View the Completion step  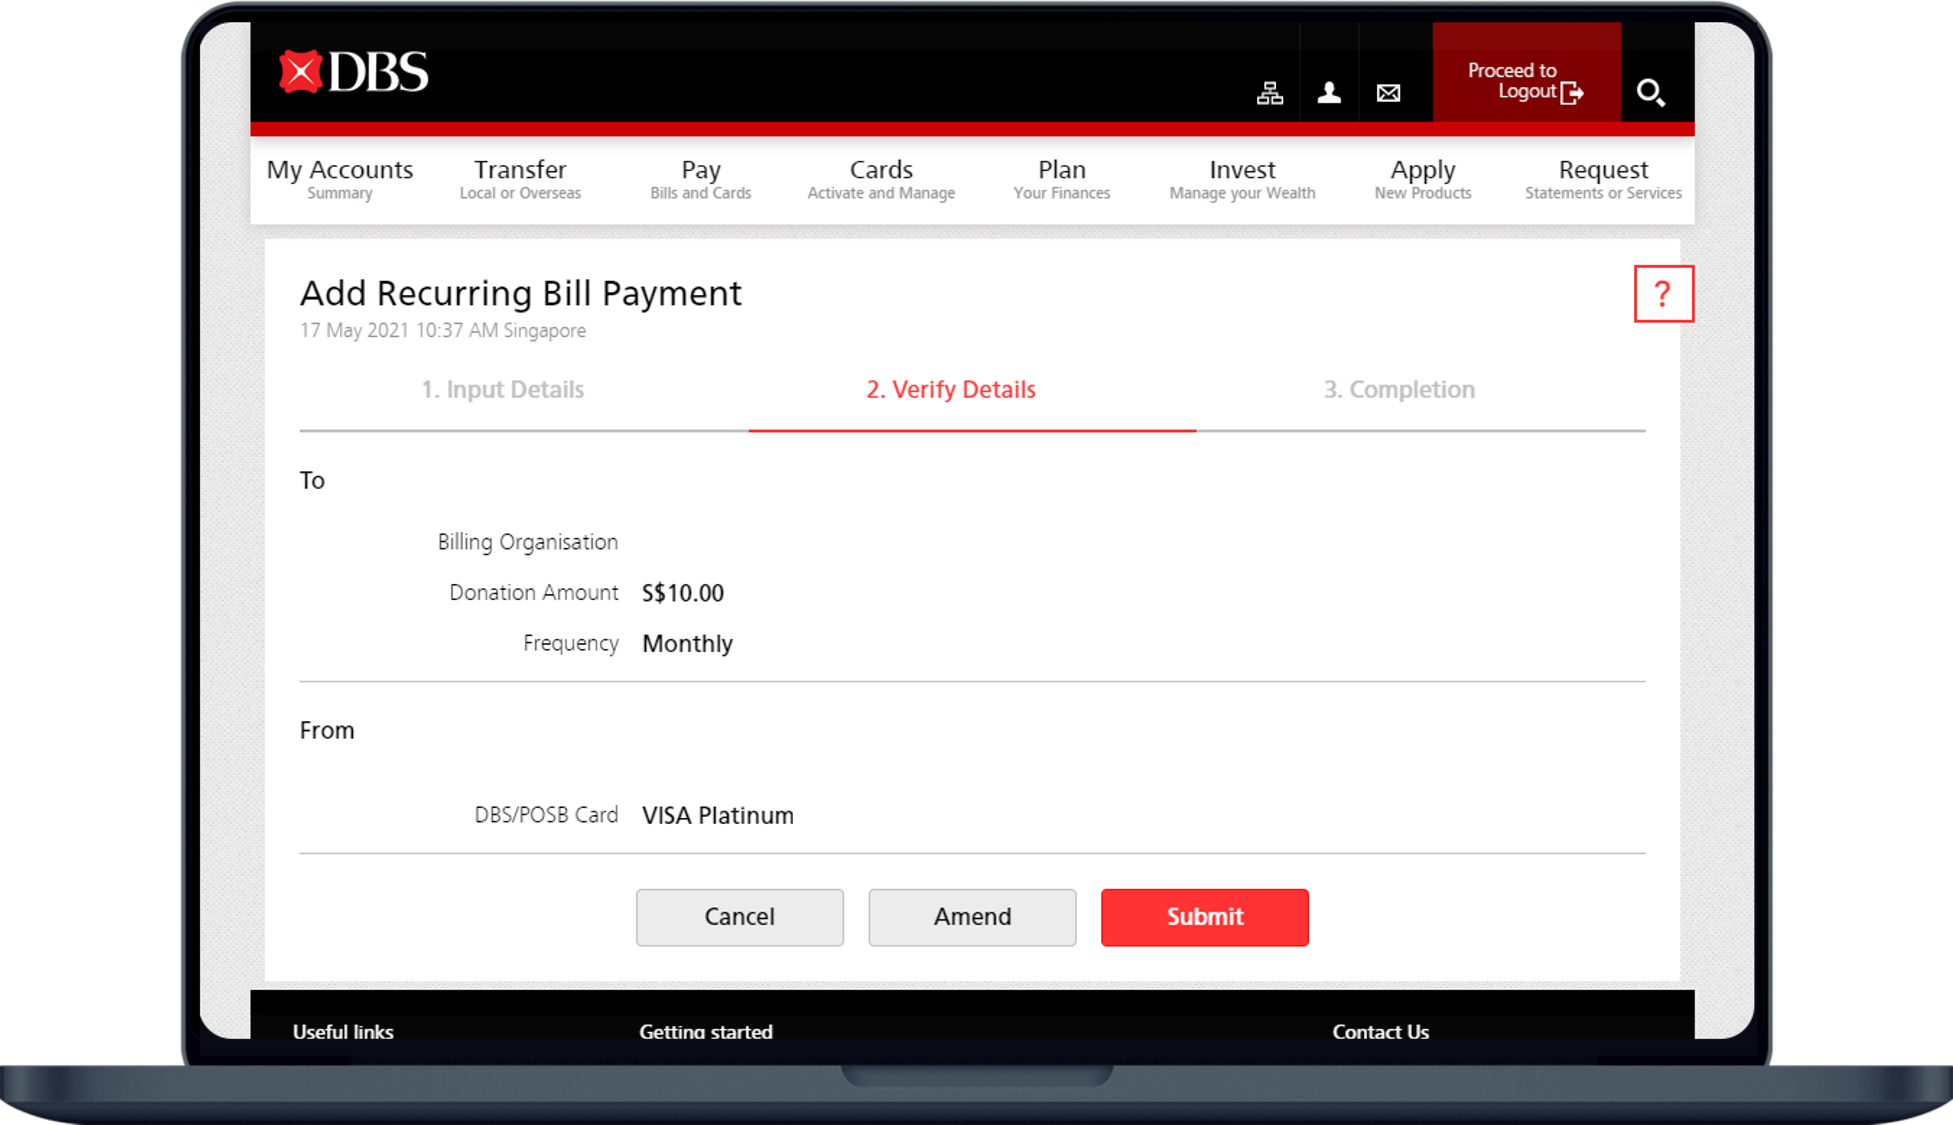[x=1400, y=390]
